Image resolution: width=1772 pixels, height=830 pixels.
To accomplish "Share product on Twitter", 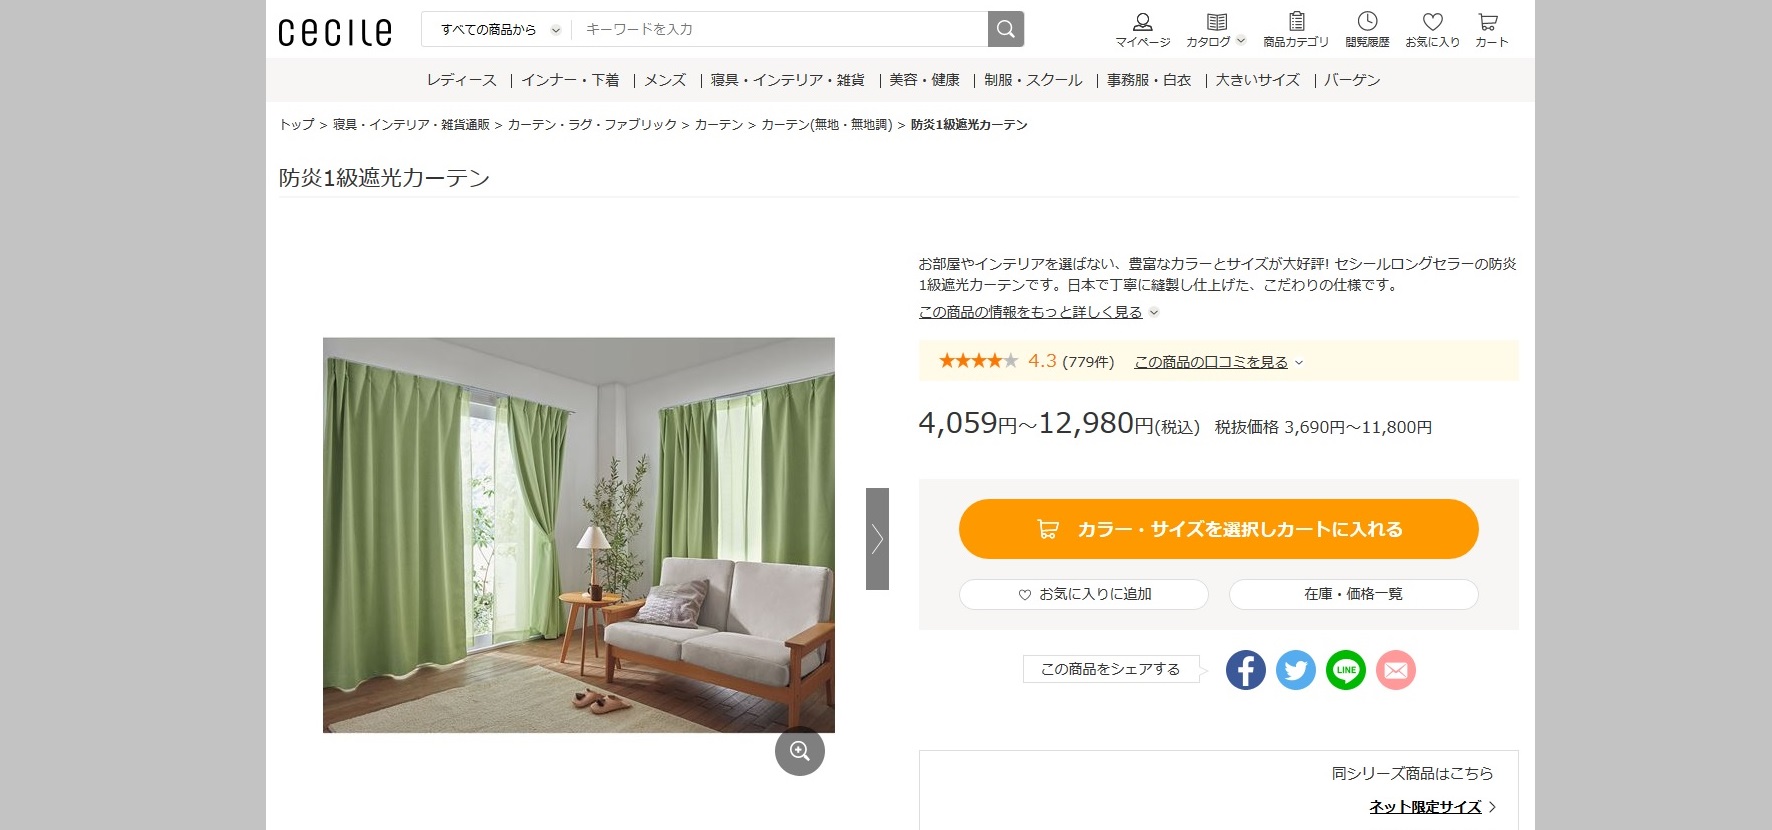I will [x=1296, y=670].
